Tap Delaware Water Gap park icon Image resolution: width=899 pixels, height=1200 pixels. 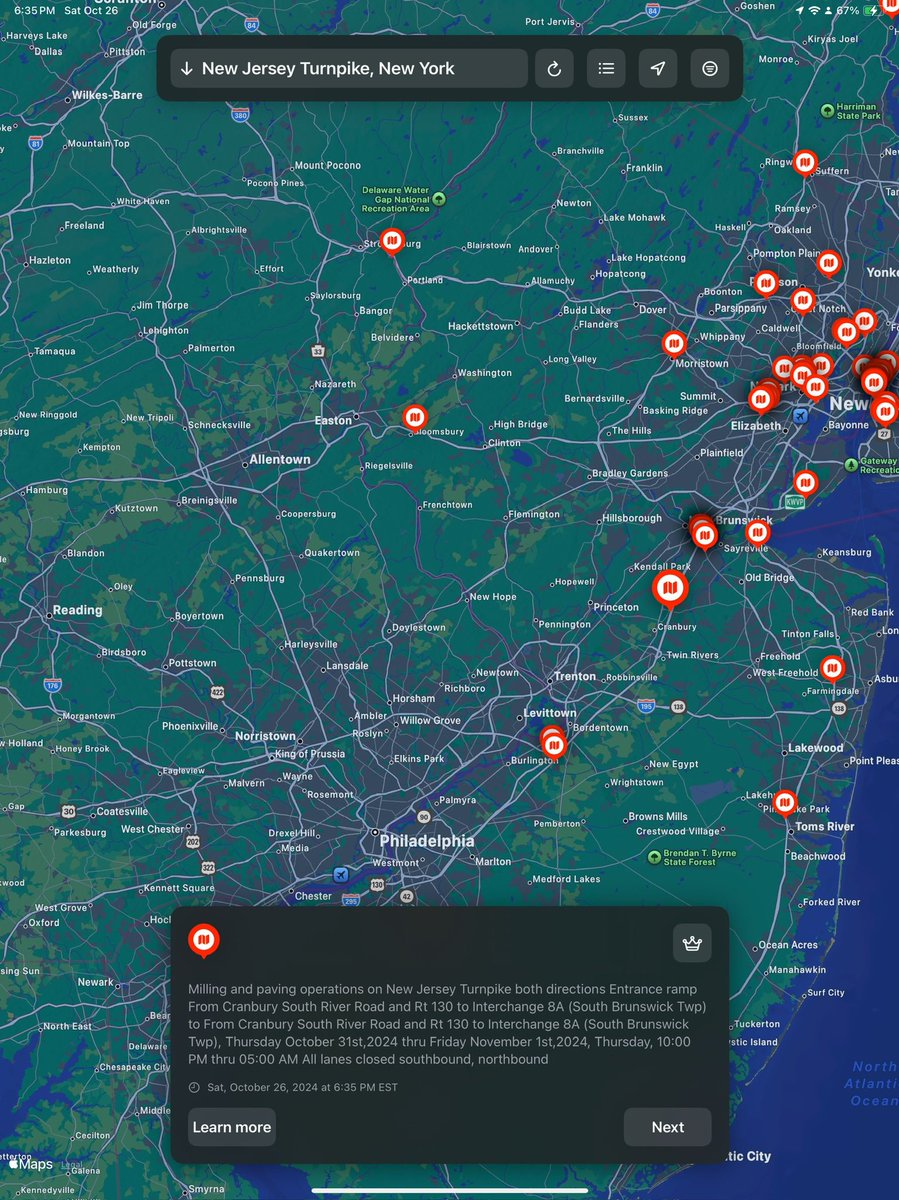(438, 199)
